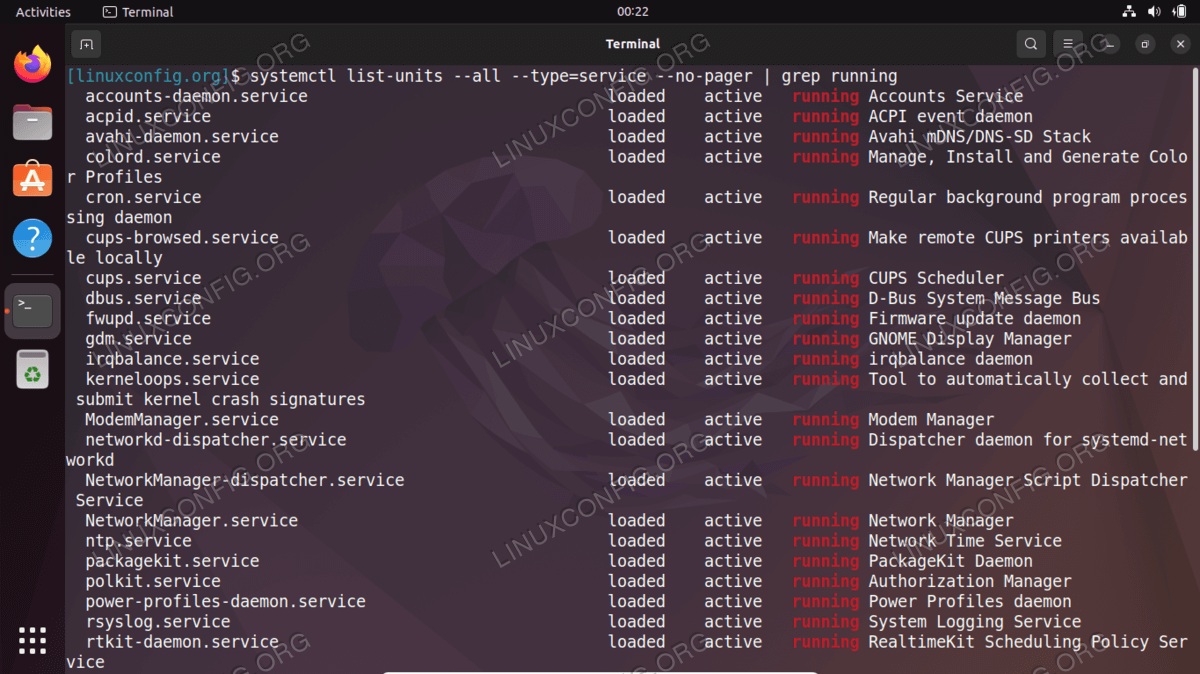1200x674 pixels.
Task: Click the wired network status icon
Action: click(x=1129, y=12)
